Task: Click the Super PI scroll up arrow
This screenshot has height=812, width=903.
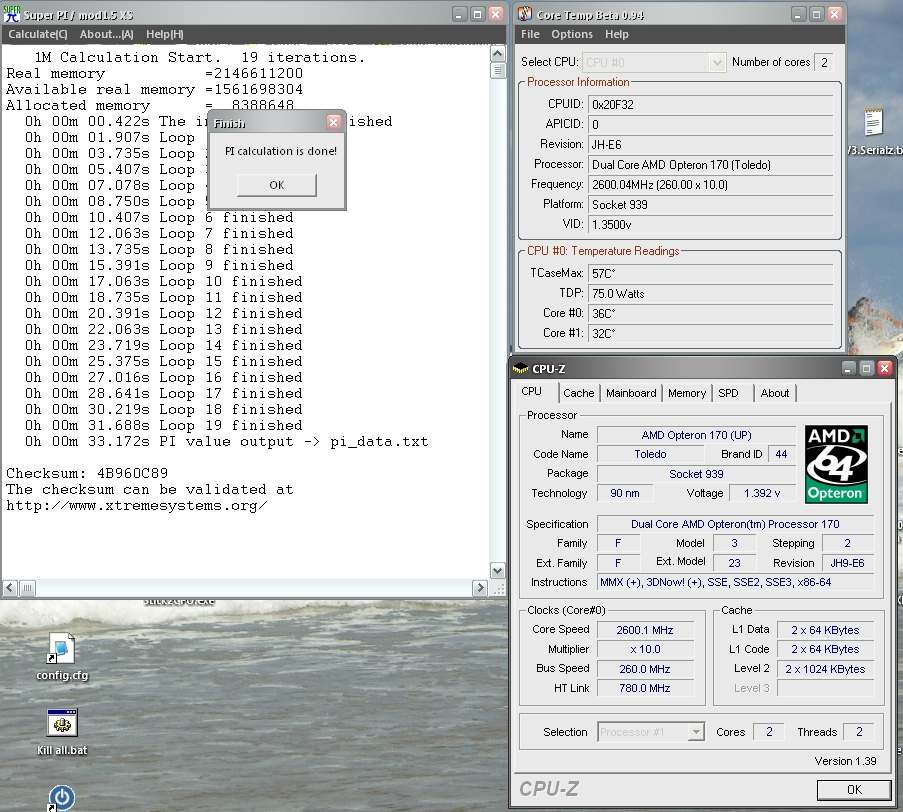Action: [x=498, y=54]
